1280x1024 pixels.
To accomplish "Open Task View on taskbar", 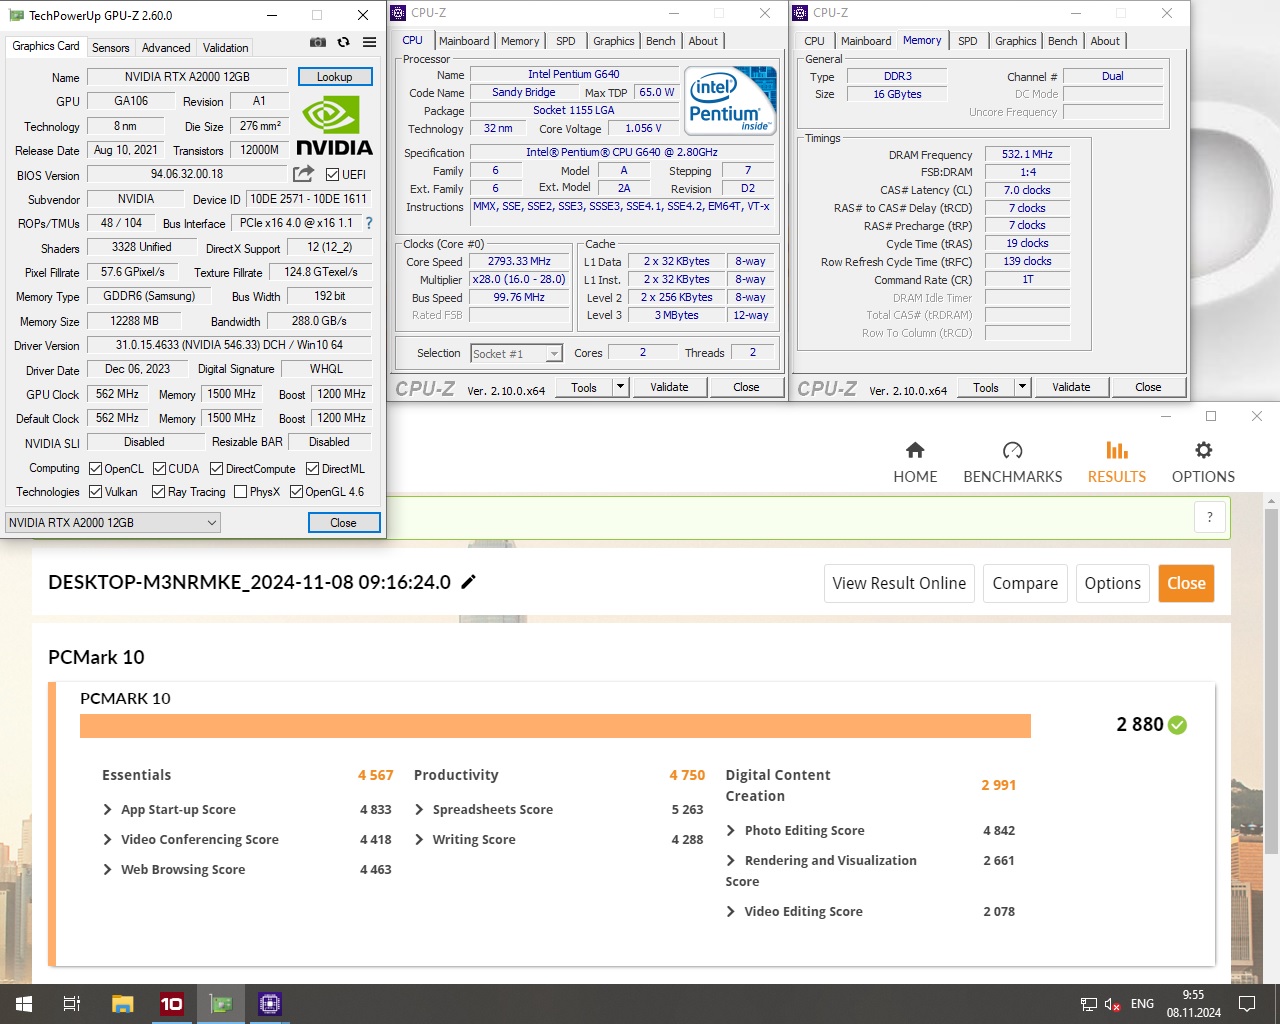I will pyautogui.click(x=72, y=1004).
